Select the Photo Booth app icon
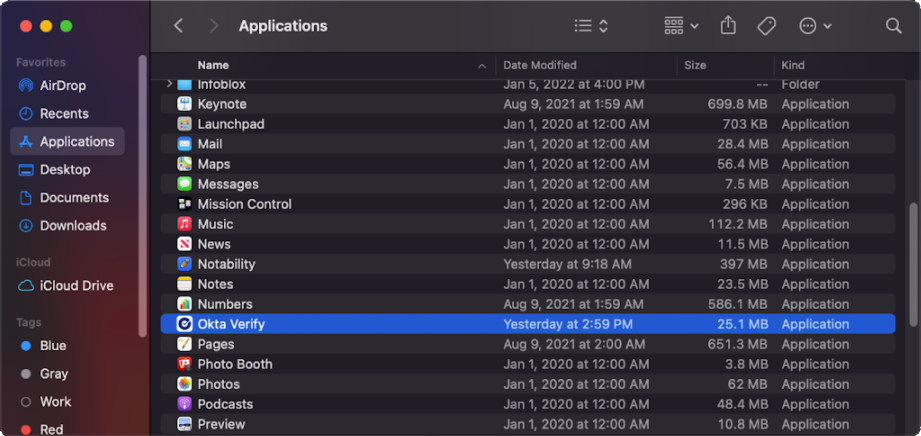921x436 pixels. tap(185, 364)
